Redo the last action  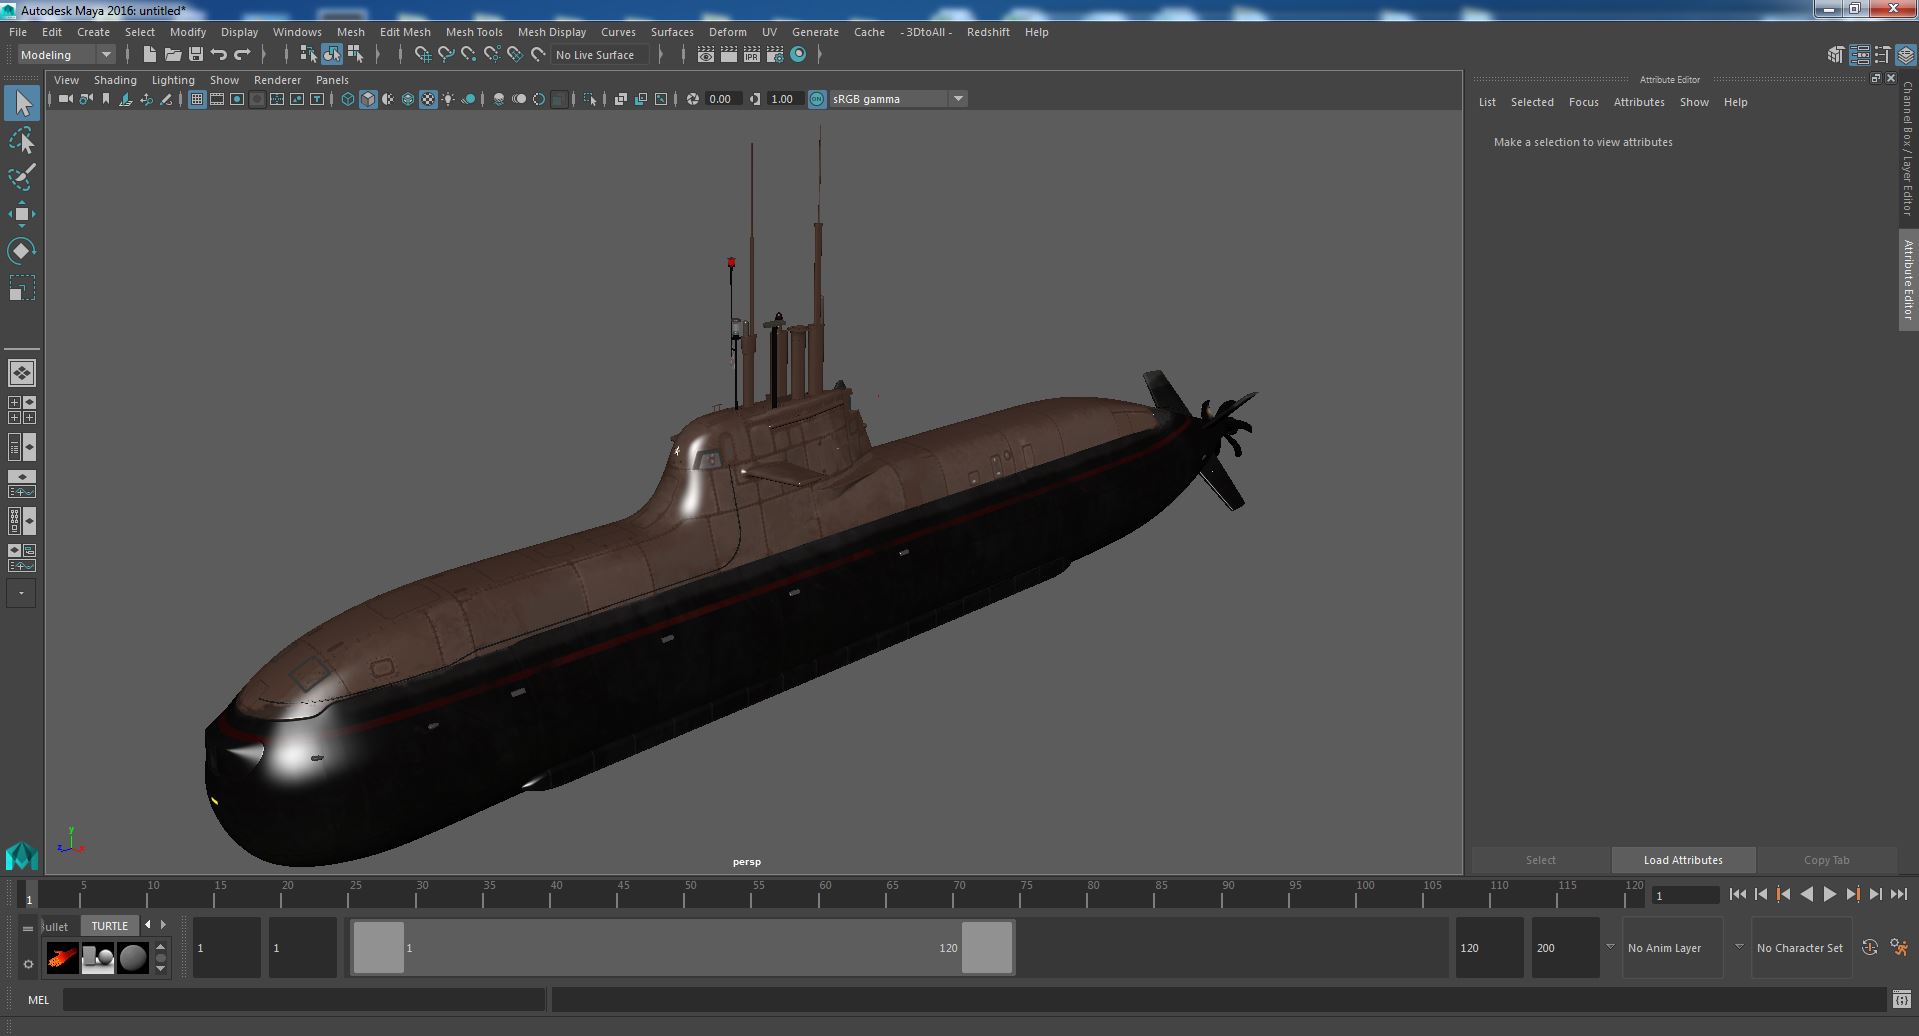click(242, 55)
